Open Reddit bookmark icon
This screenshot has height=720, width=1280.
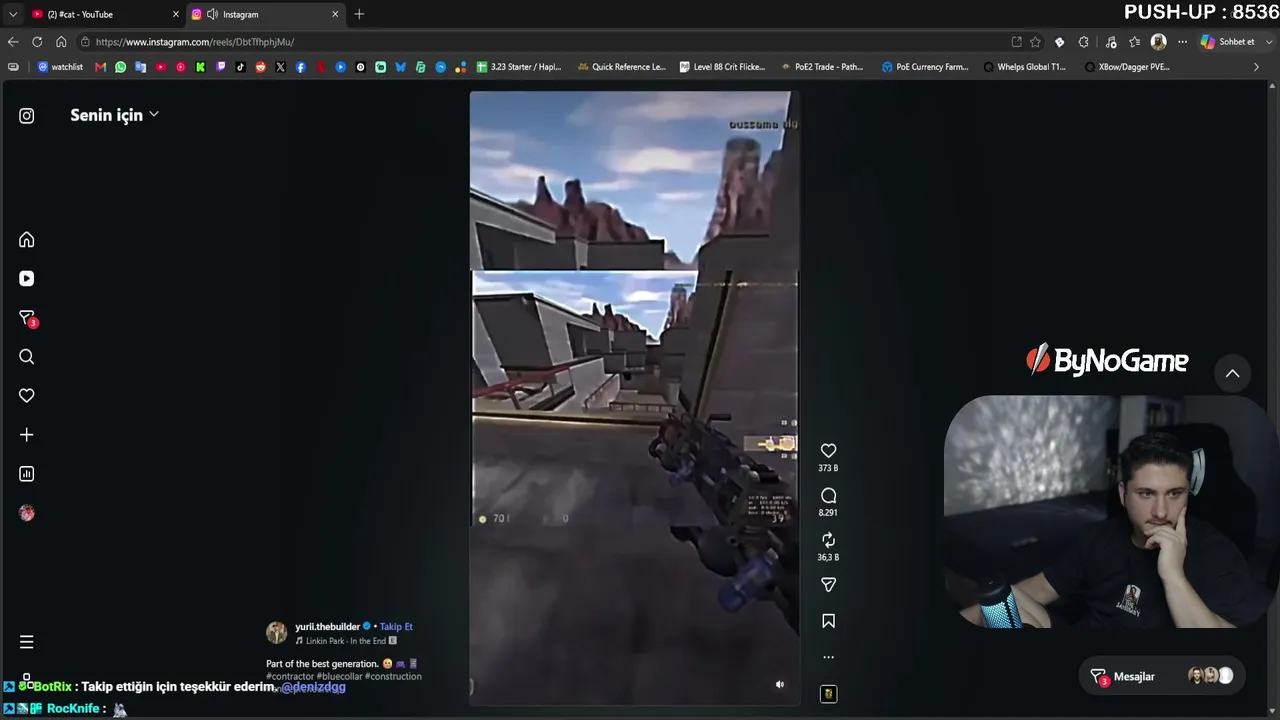261,67
